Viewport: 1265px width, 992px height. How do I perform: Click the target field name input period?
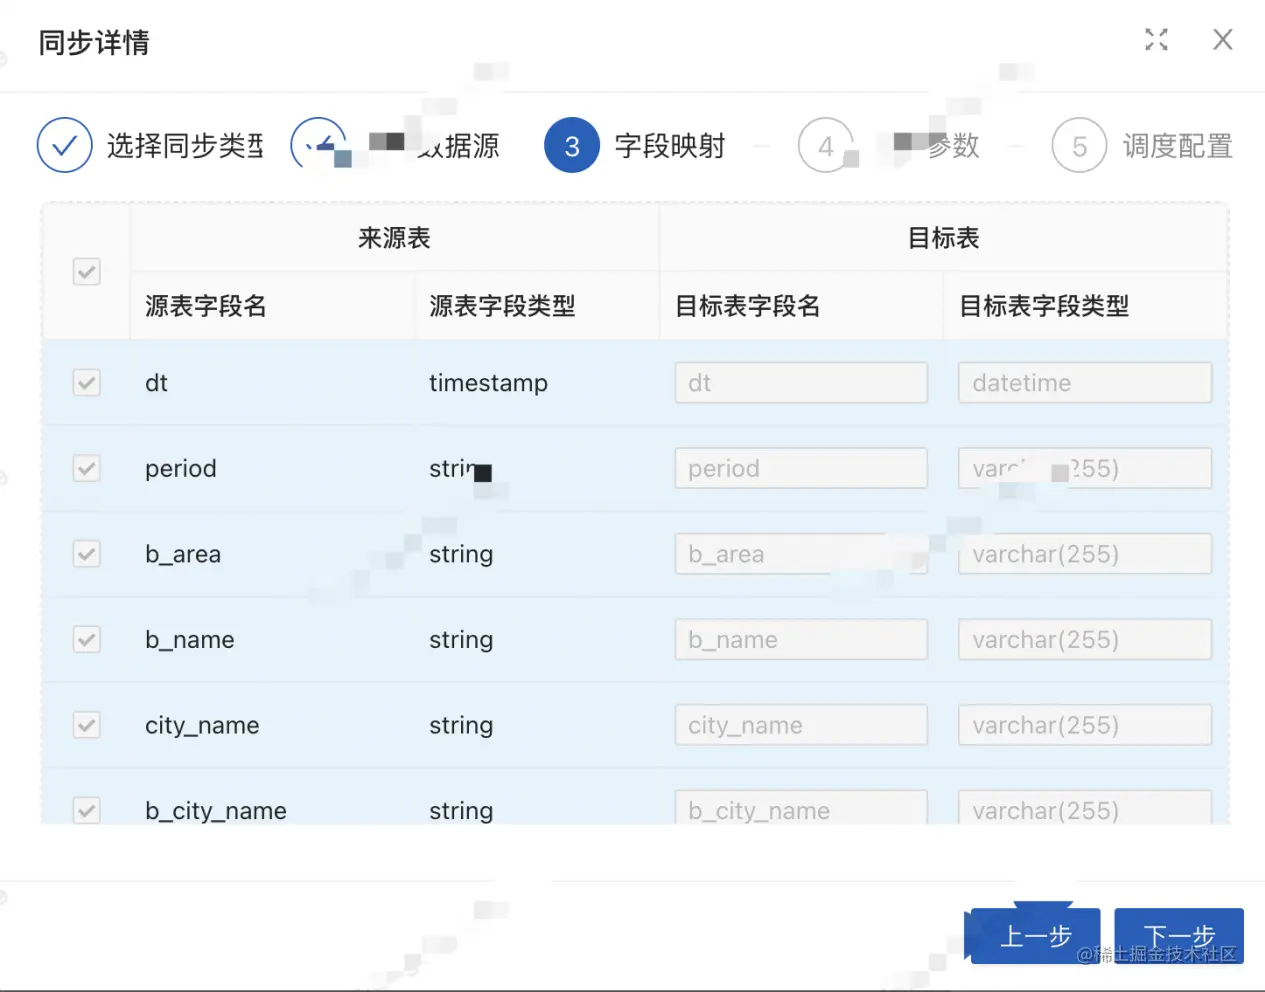click(x=801, y=468)
